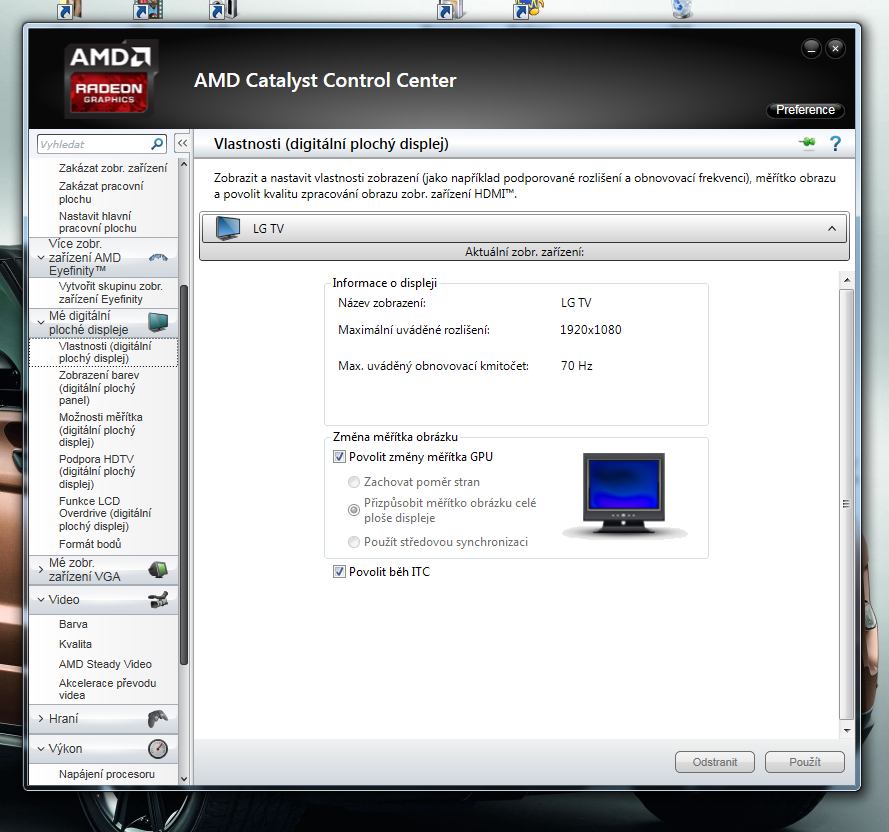Screen dimensions: 889x832
Task: Open Napájení procesoru item
Action: point(107,774)
